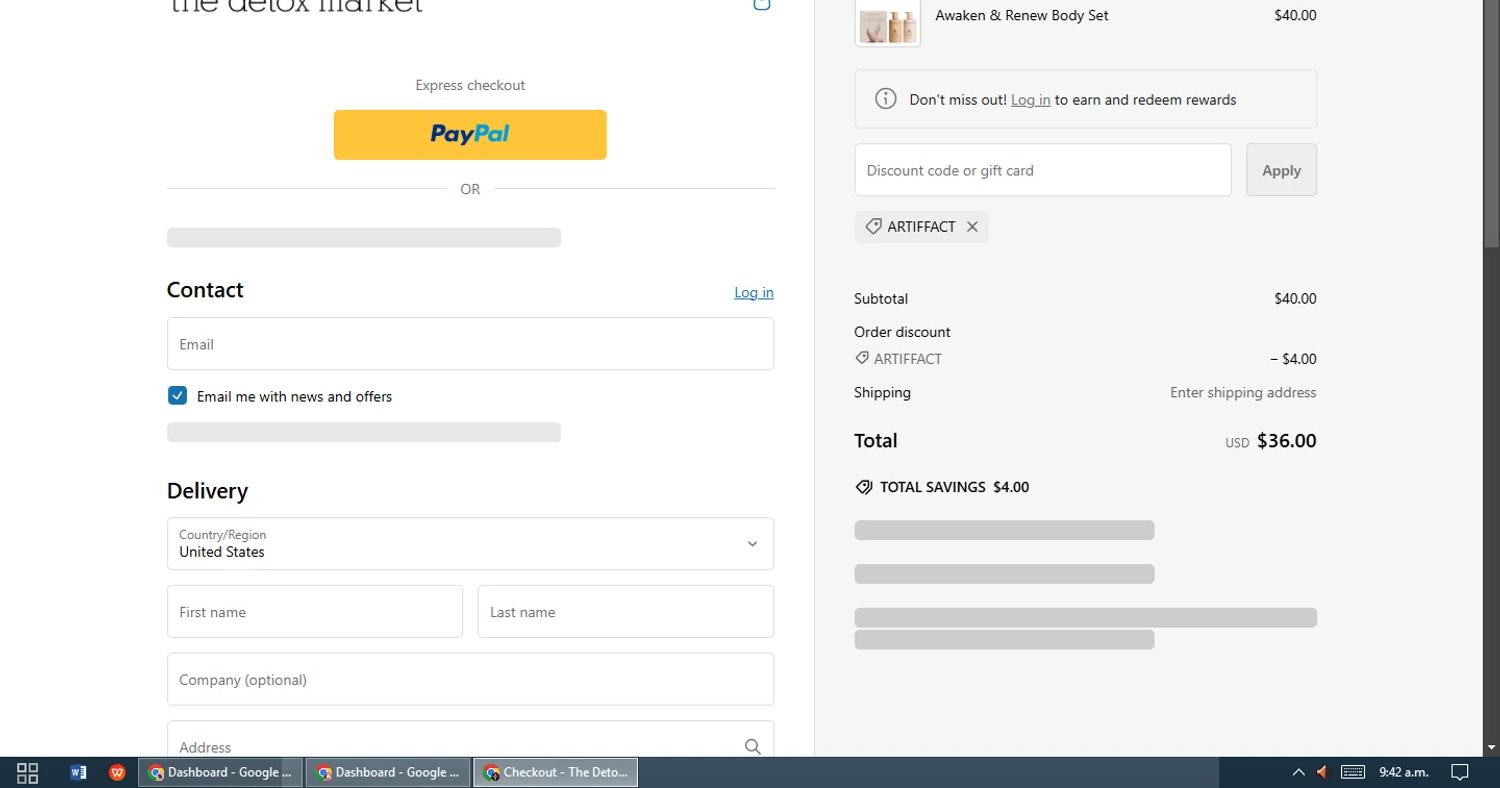
Task: Click the Company (optional) field
Action: coord(470,680)
